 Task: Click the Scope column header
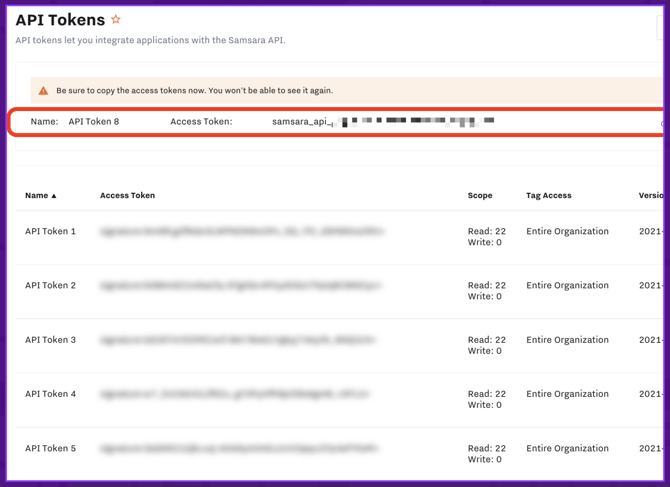[x=480, y=196]
